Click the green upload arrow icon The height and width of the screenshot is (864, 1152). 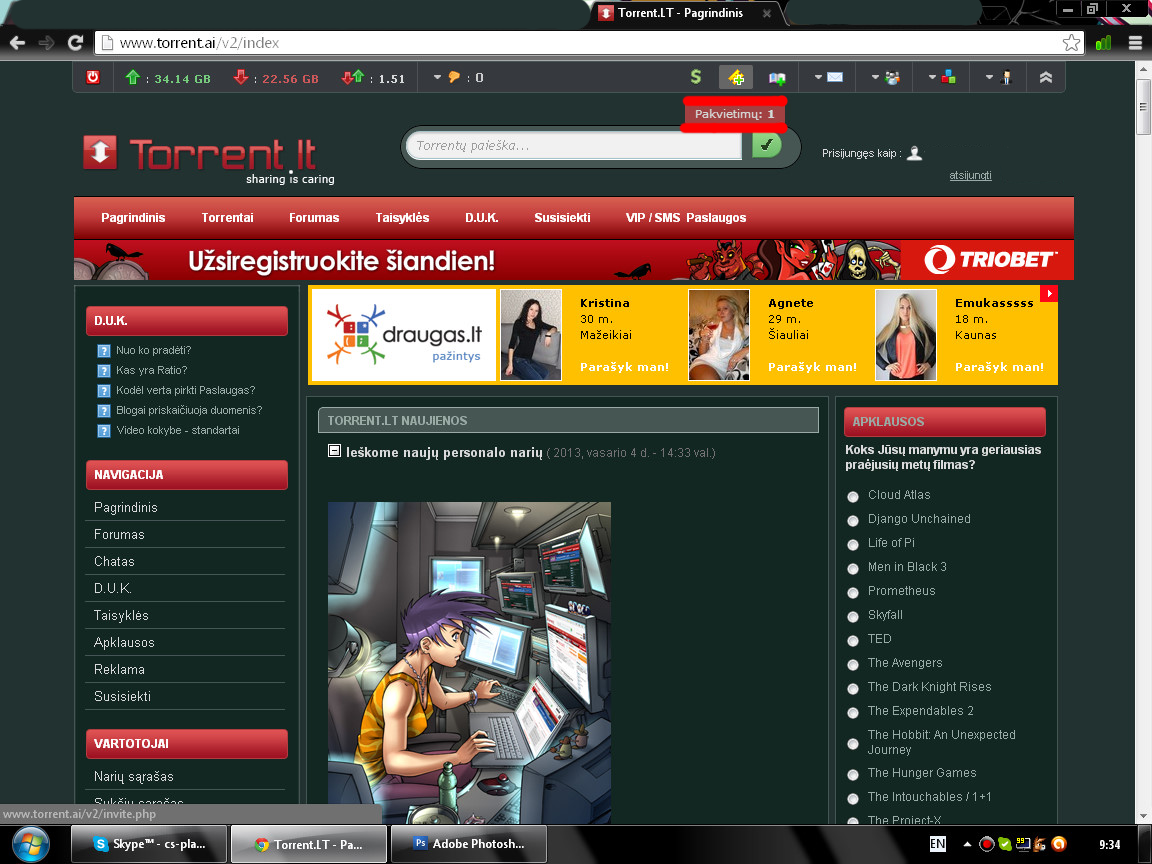pos(132,76)
